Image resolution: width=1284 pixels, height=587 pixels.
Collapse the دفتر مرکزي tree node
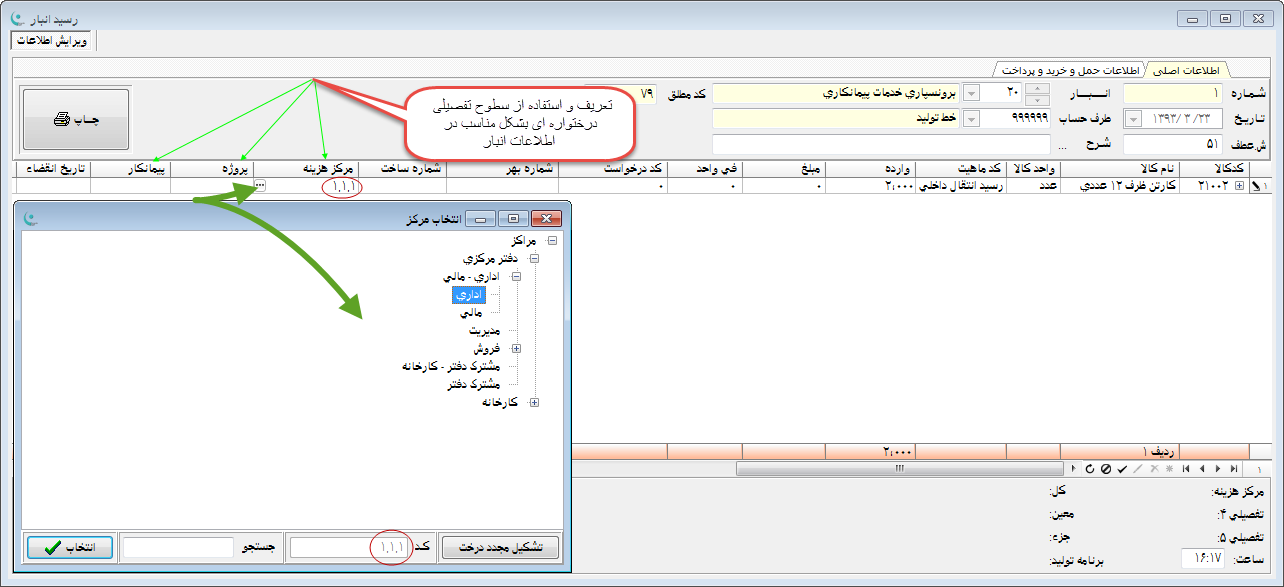(534, 259)
